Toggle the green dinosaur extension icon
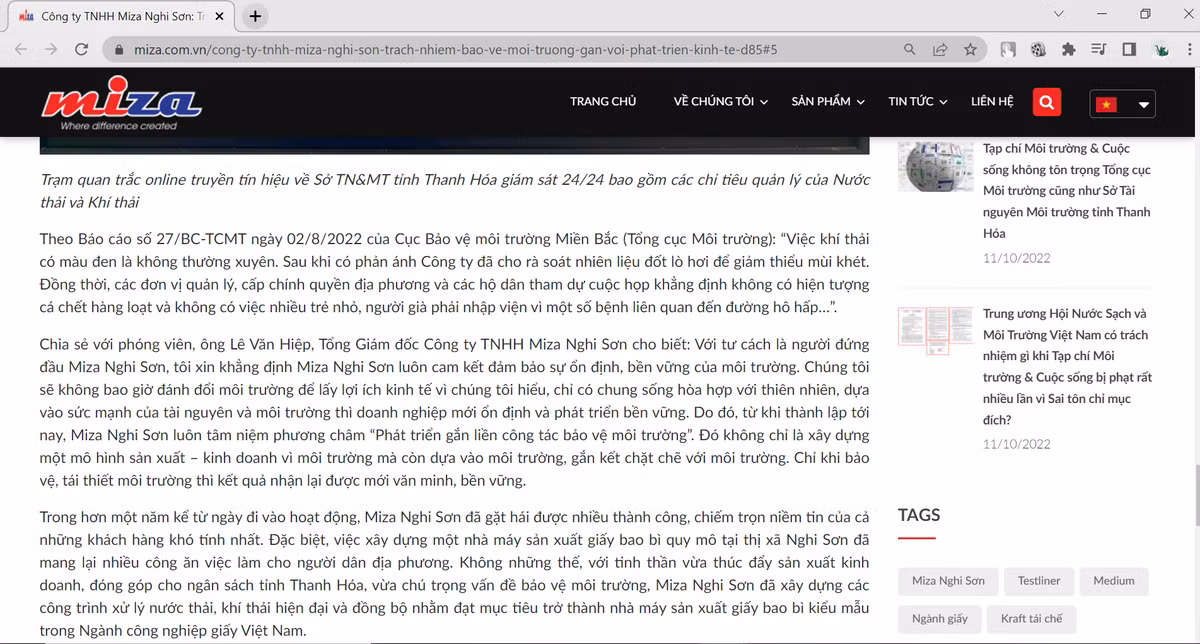 click(x=1161, y=48)
